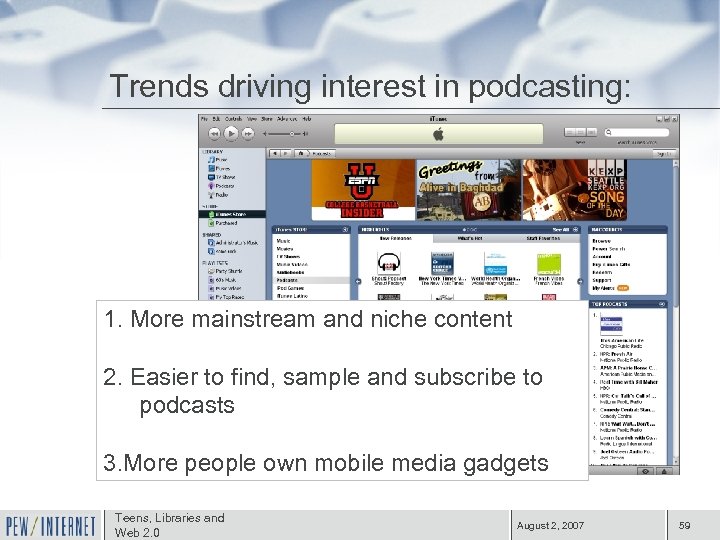
Task: Select iTunes Latino in the store list
Action: [x=292, y=296]
